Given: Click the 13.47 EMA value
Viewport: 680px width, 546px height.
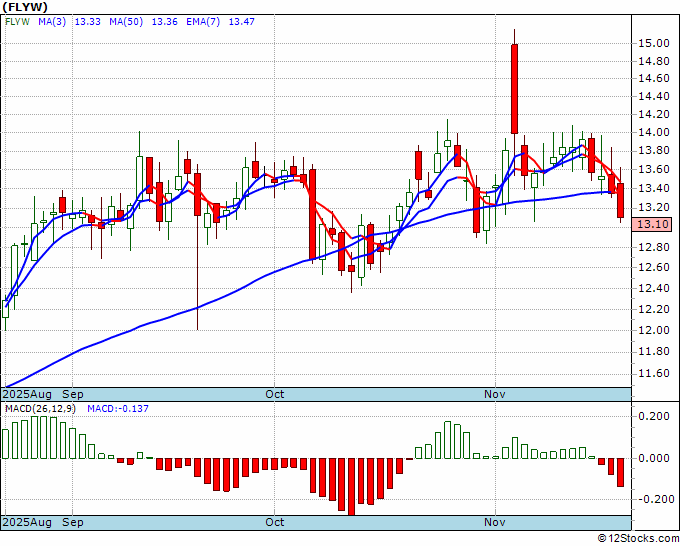Looking at the screenshot, I should coord(242,22).
